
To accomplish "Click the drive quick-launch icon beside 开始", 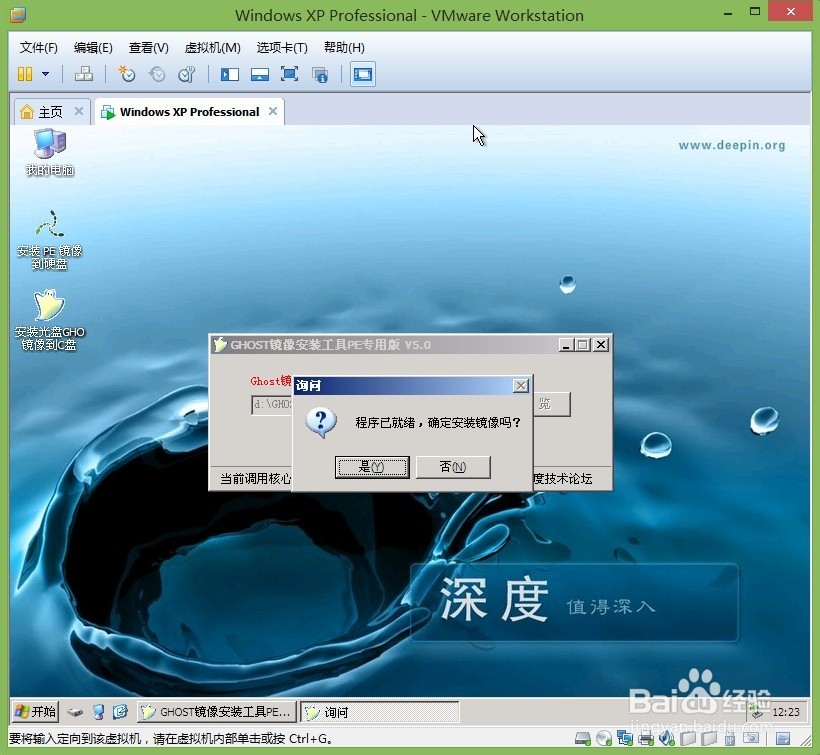I will click(x=75, y=712).
